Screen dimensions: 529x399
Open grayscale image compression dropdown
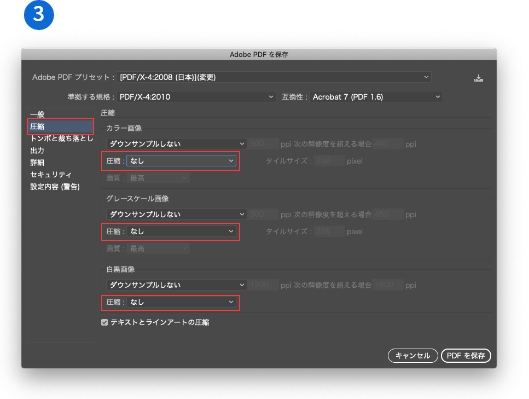point(181,231)
